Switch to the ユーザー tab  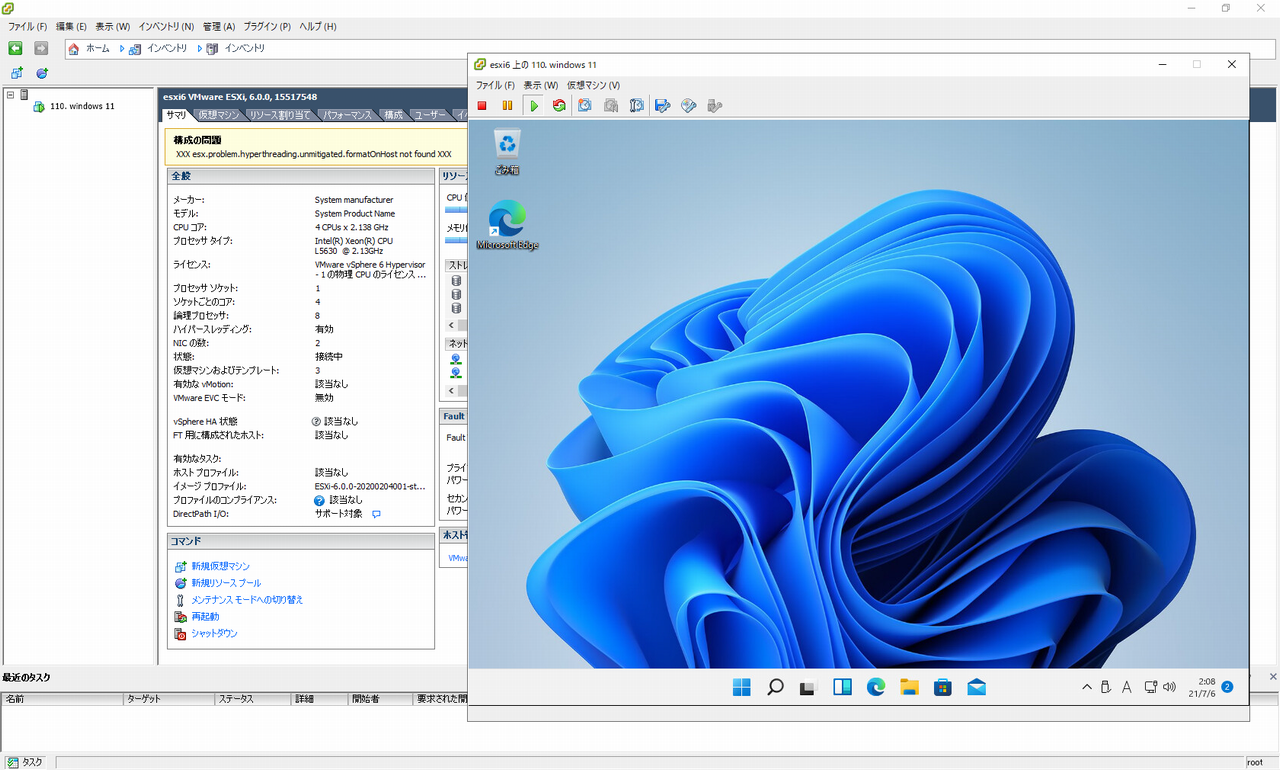click(x=430, y=115)
